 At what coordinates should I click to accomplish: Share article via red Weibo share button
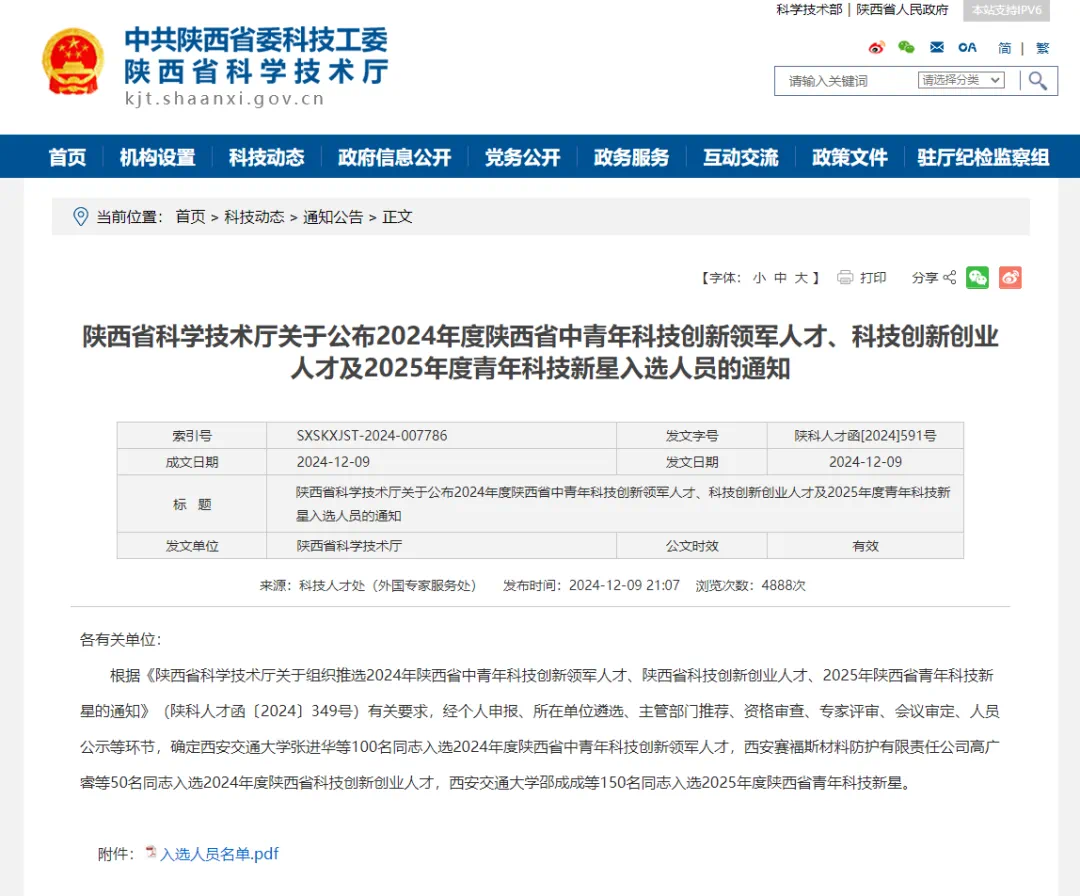point(1010,278)
